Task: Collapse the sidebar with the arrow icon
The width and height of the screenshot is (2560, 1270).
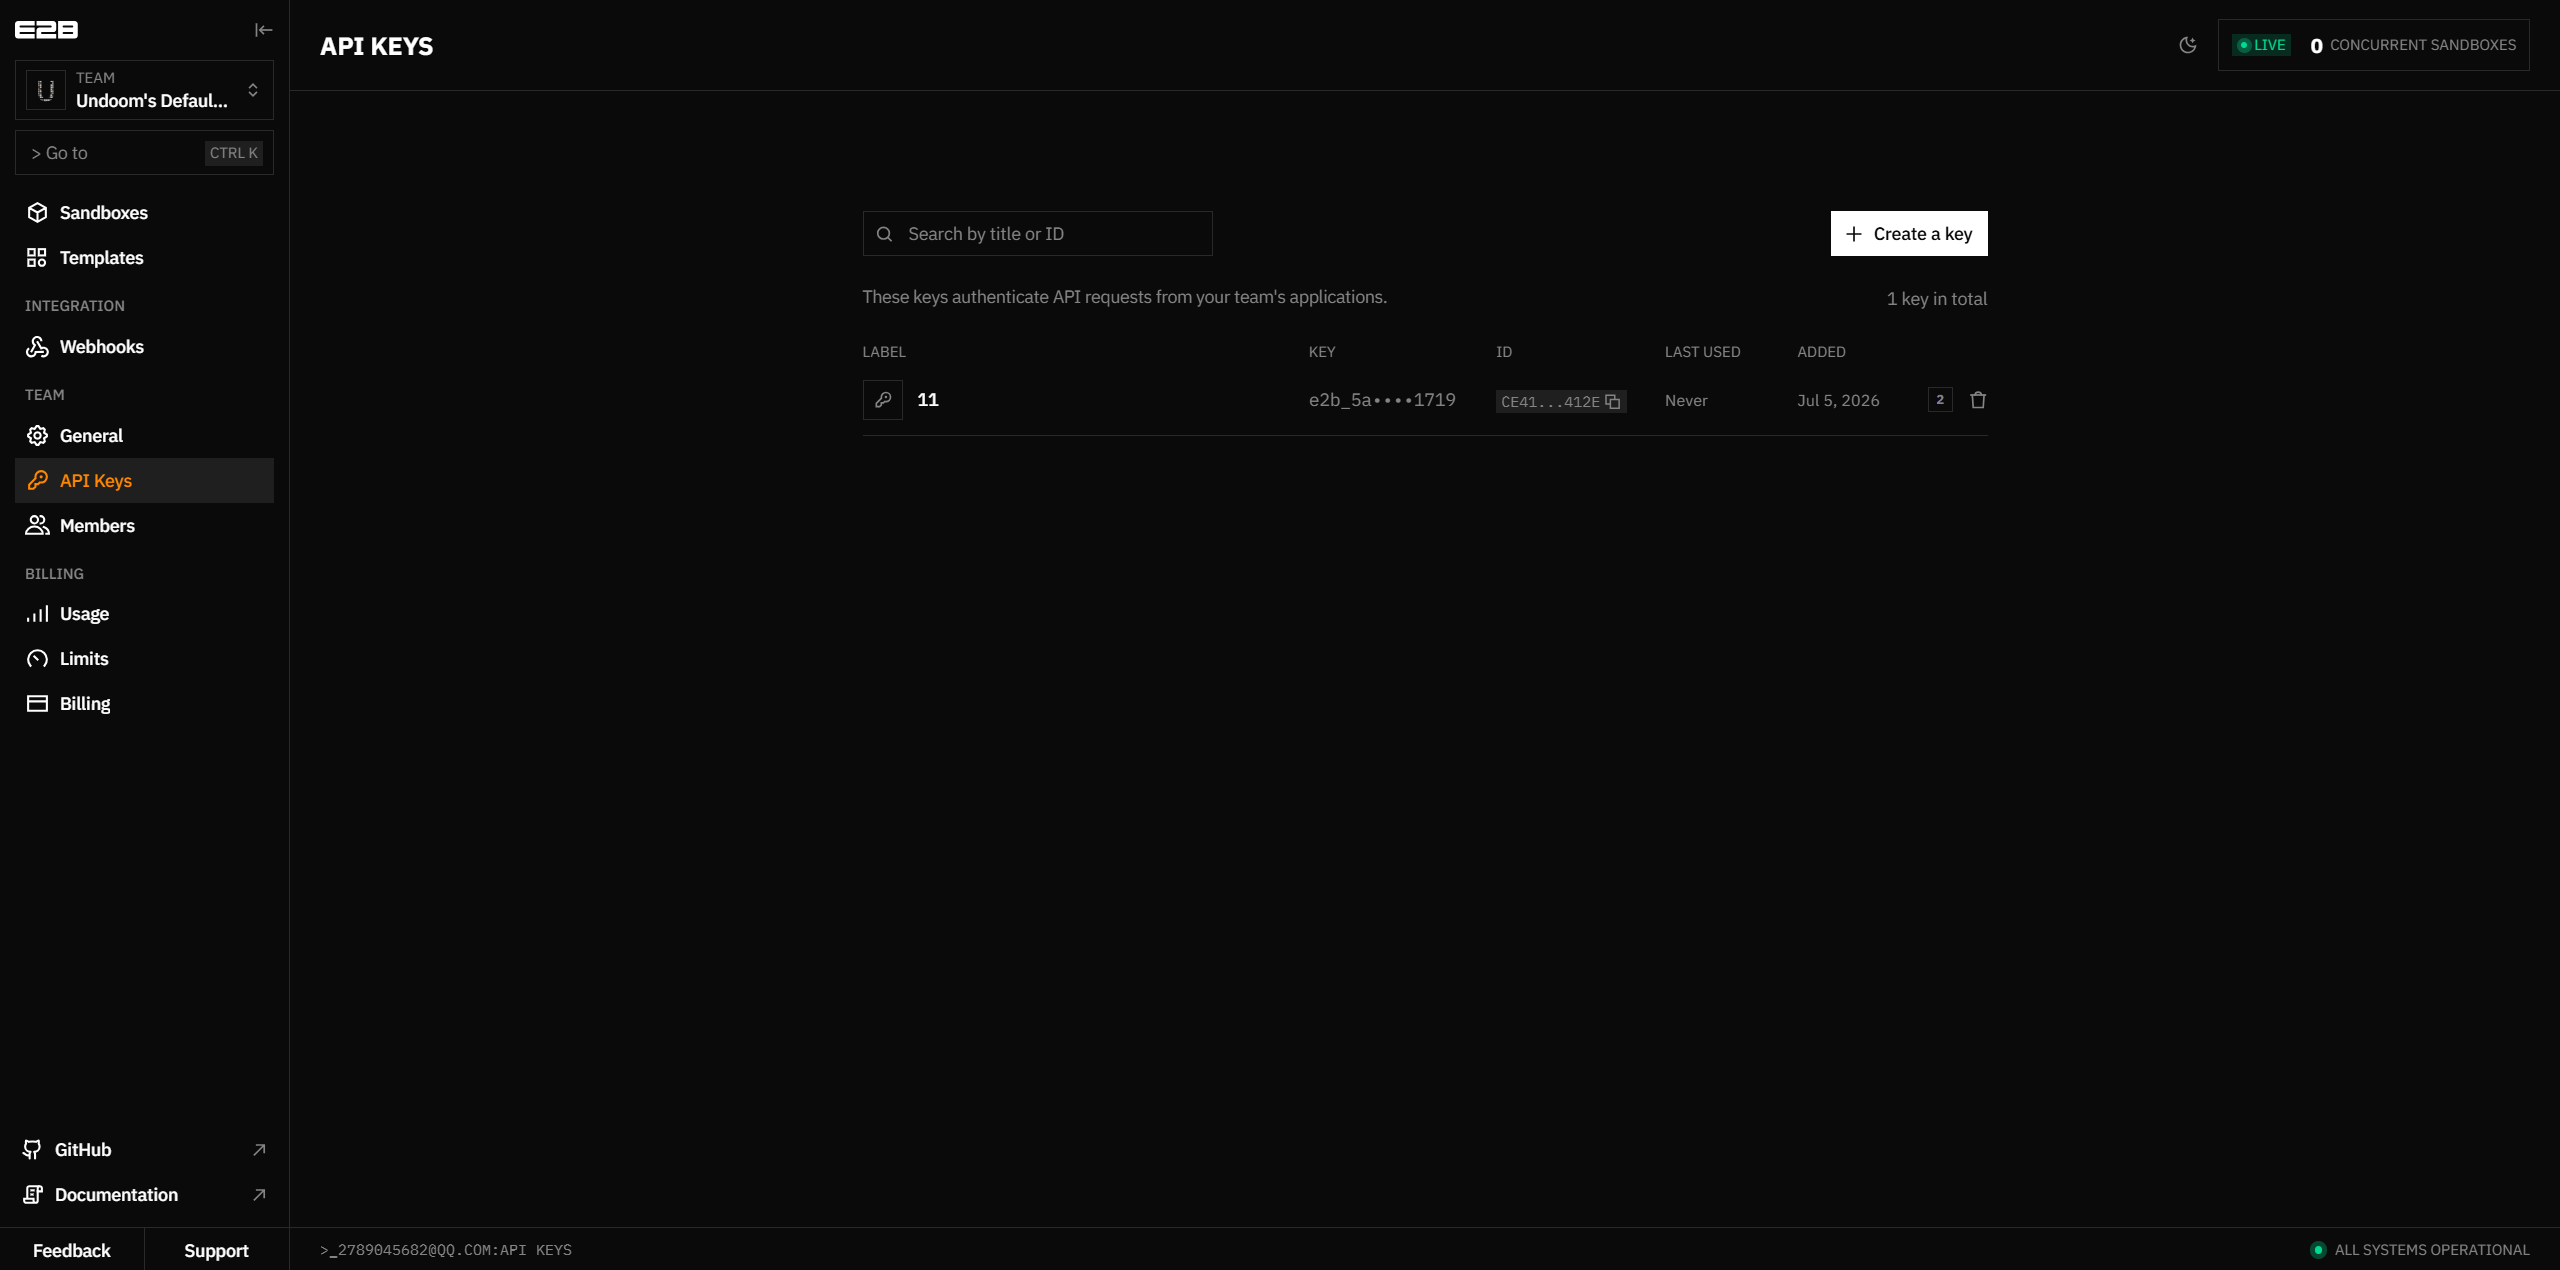Action: (x=263, y=30)
